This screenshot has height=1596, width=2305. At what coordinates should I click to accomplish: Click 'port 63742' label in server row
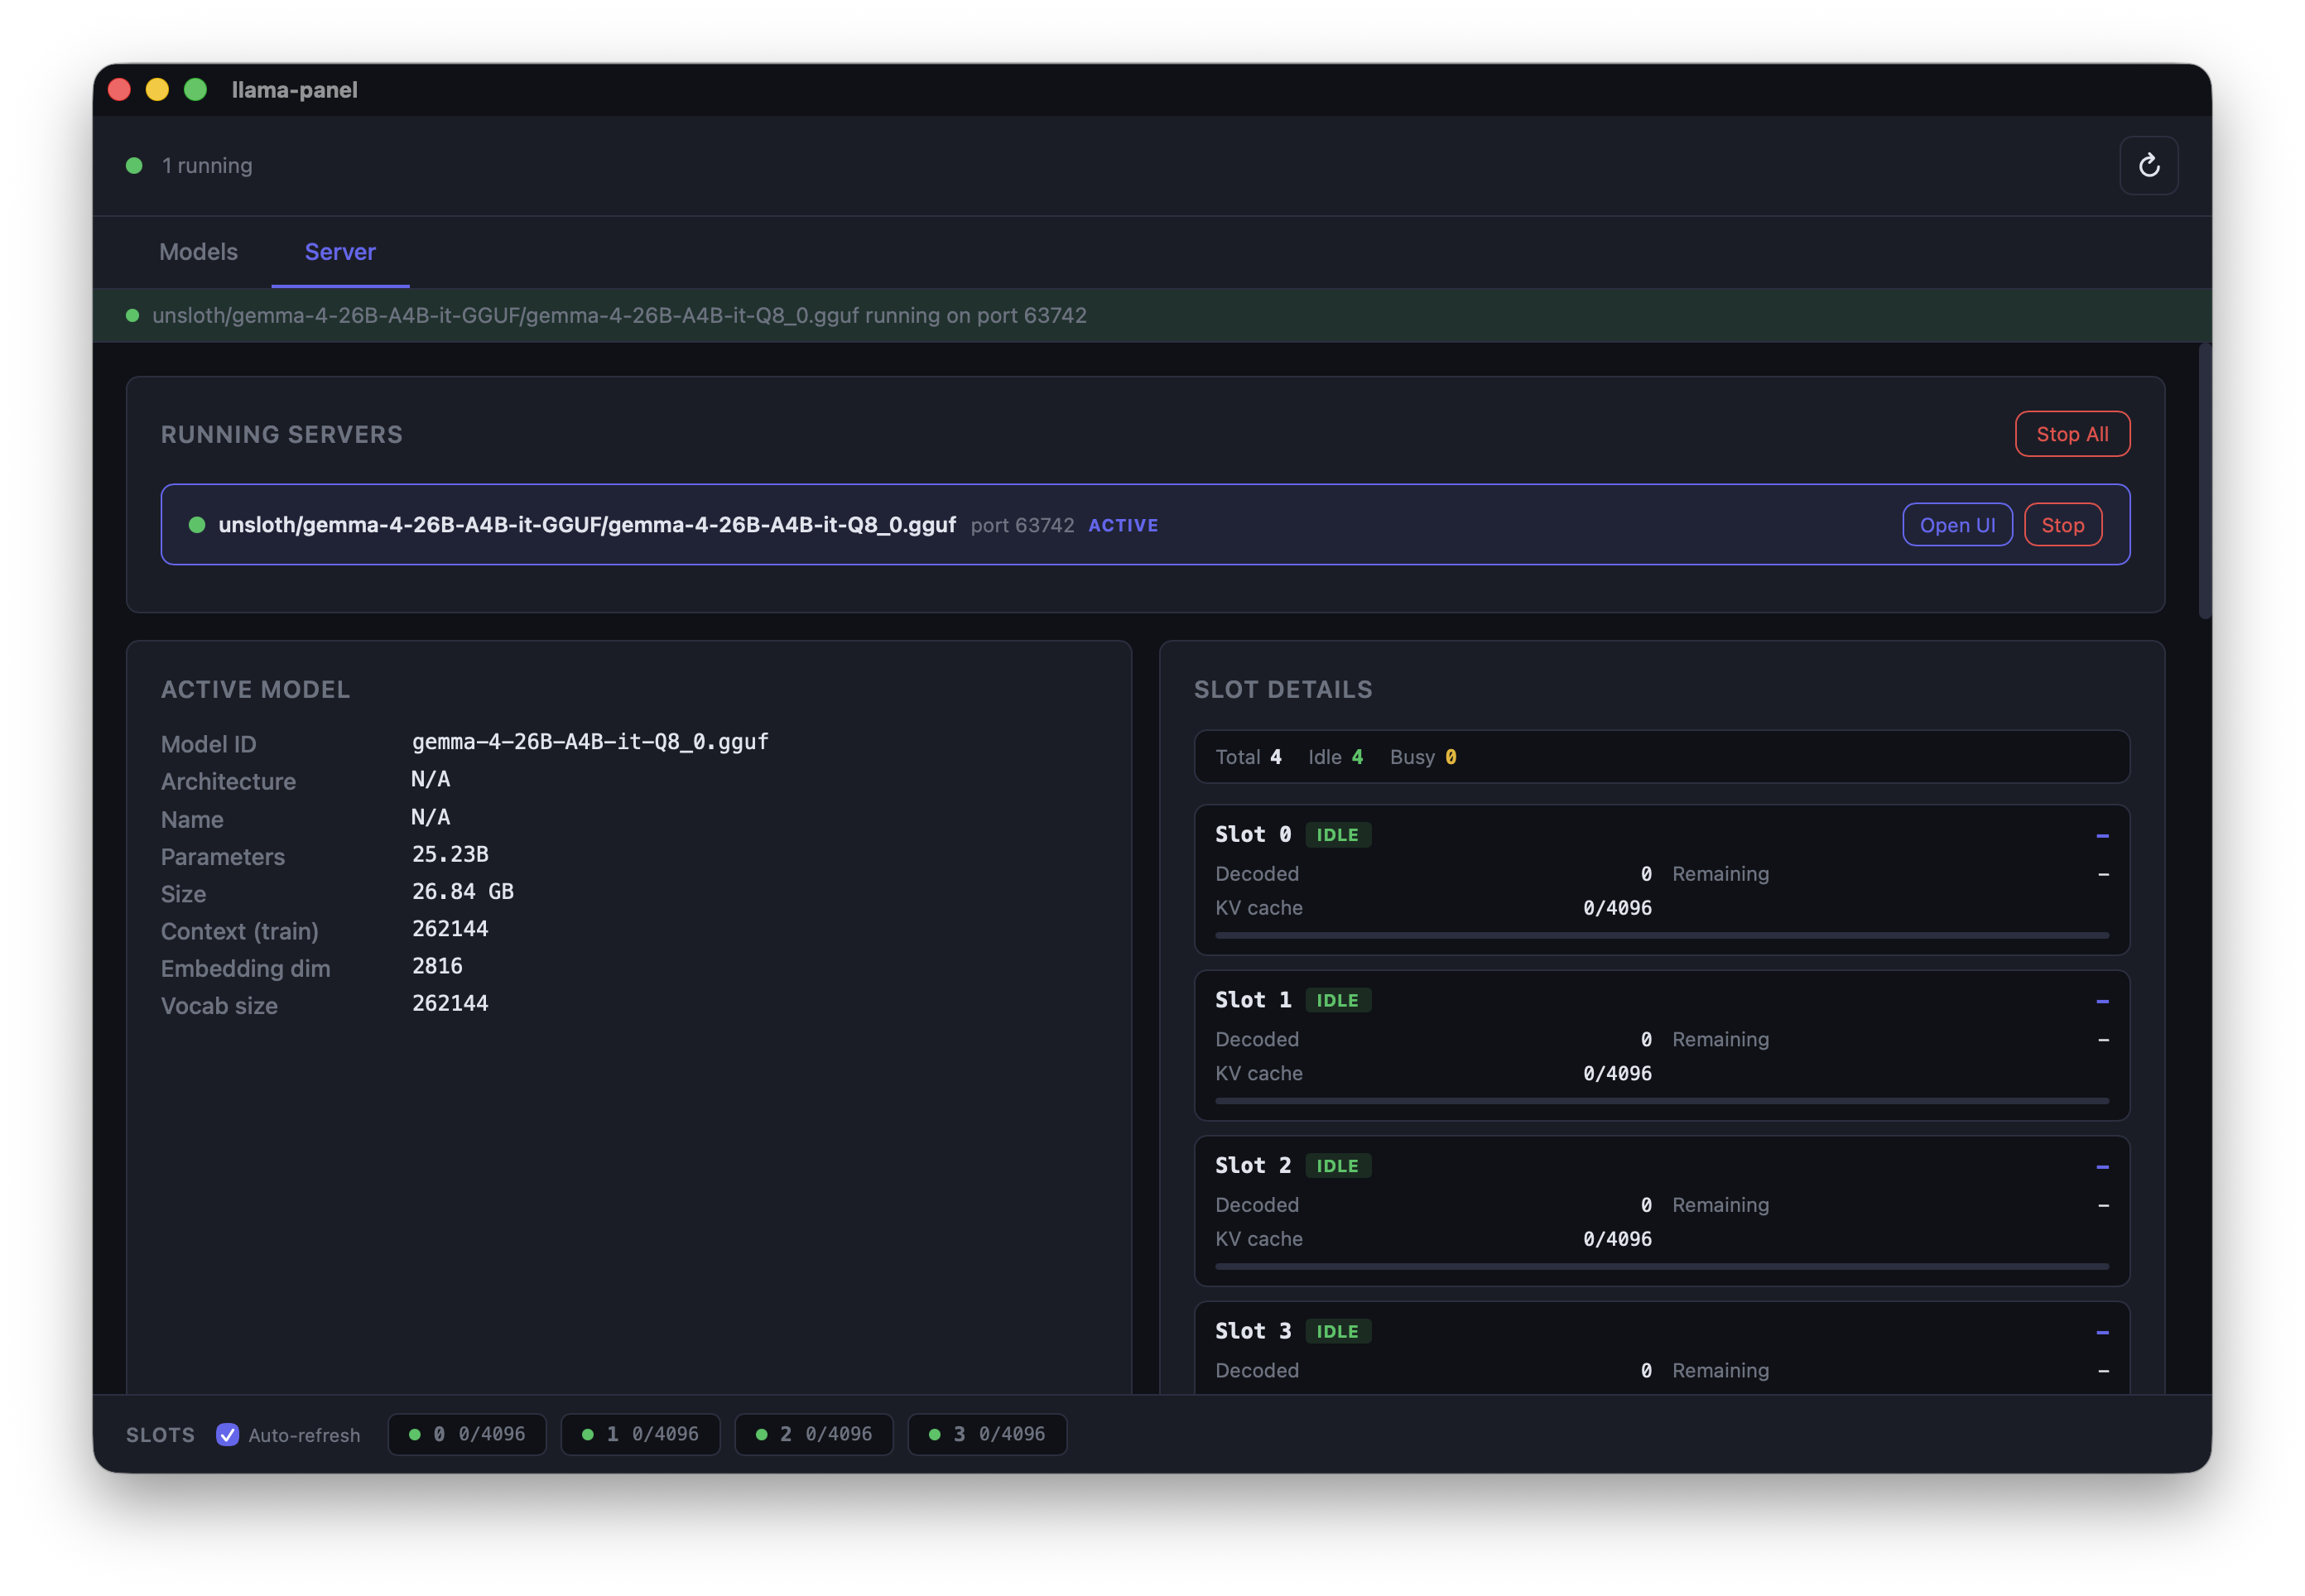[1022, 525]
